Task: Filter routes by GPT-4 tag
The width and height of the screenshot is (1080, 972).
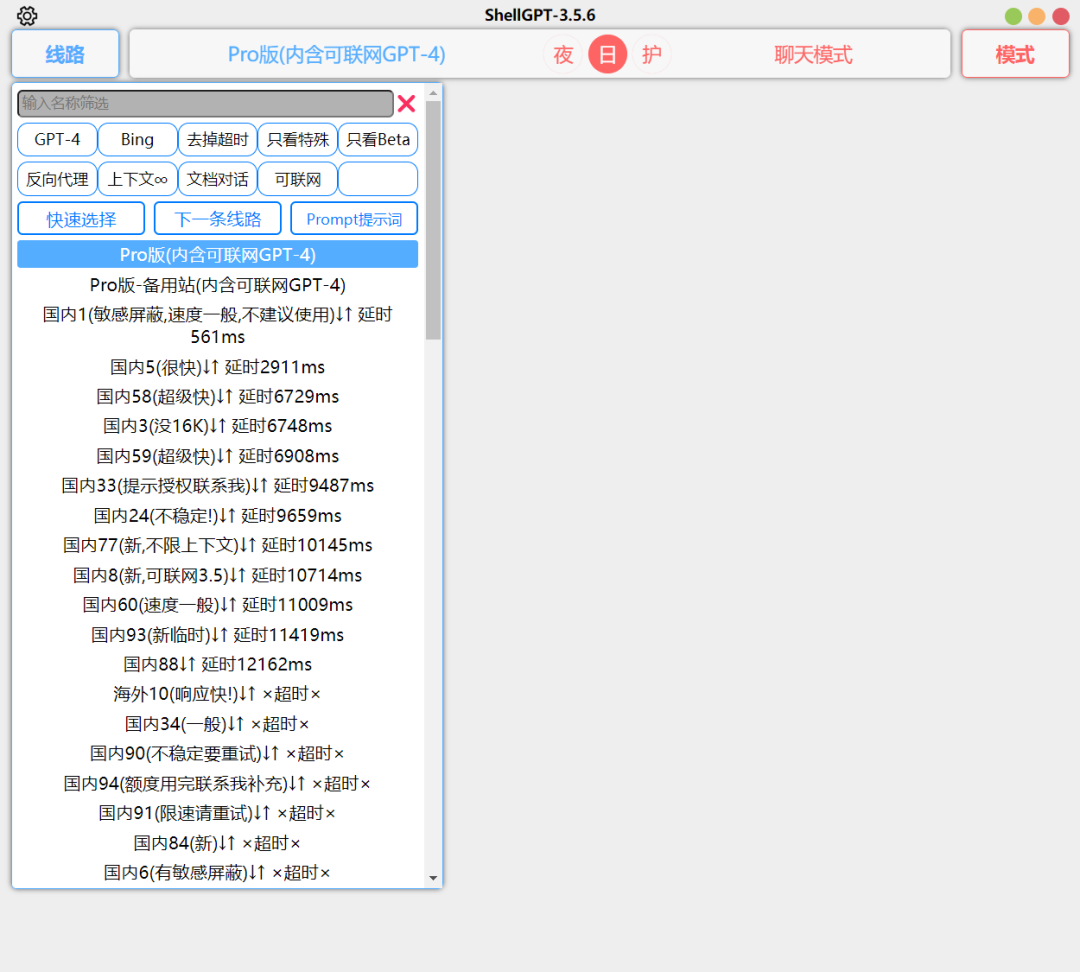Action: (x=57, y=140)
